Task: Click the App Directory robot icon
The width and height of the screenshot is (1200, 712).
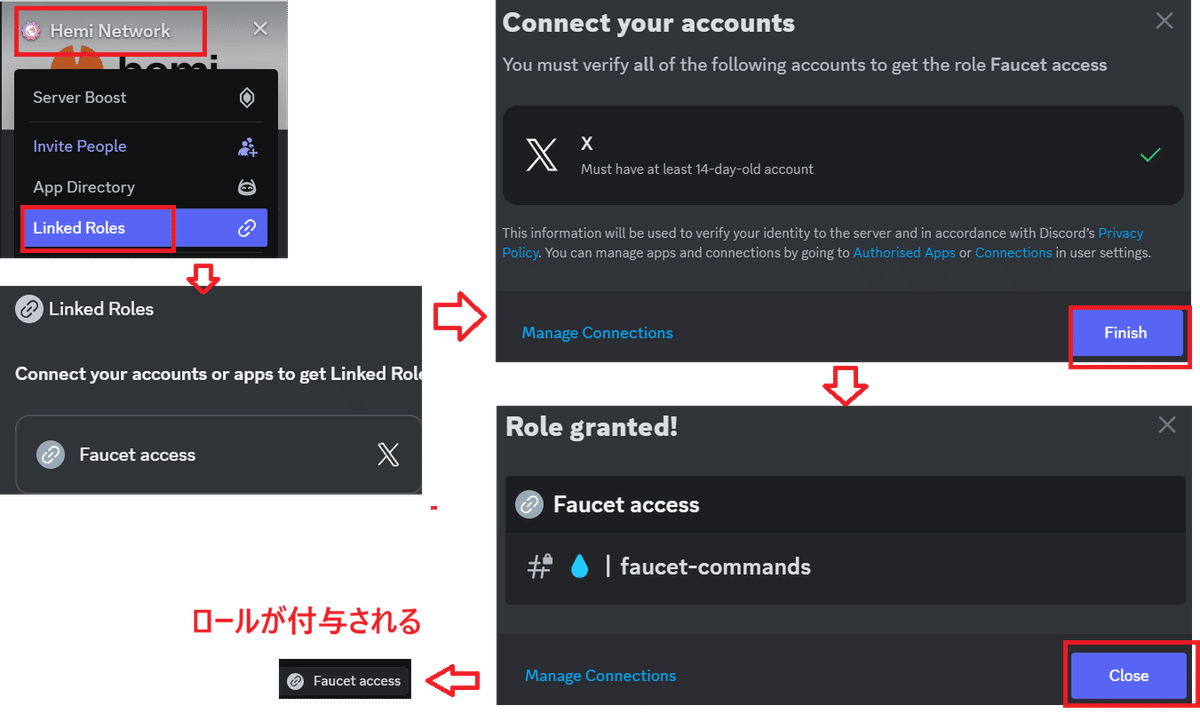Action: [247, 187]
